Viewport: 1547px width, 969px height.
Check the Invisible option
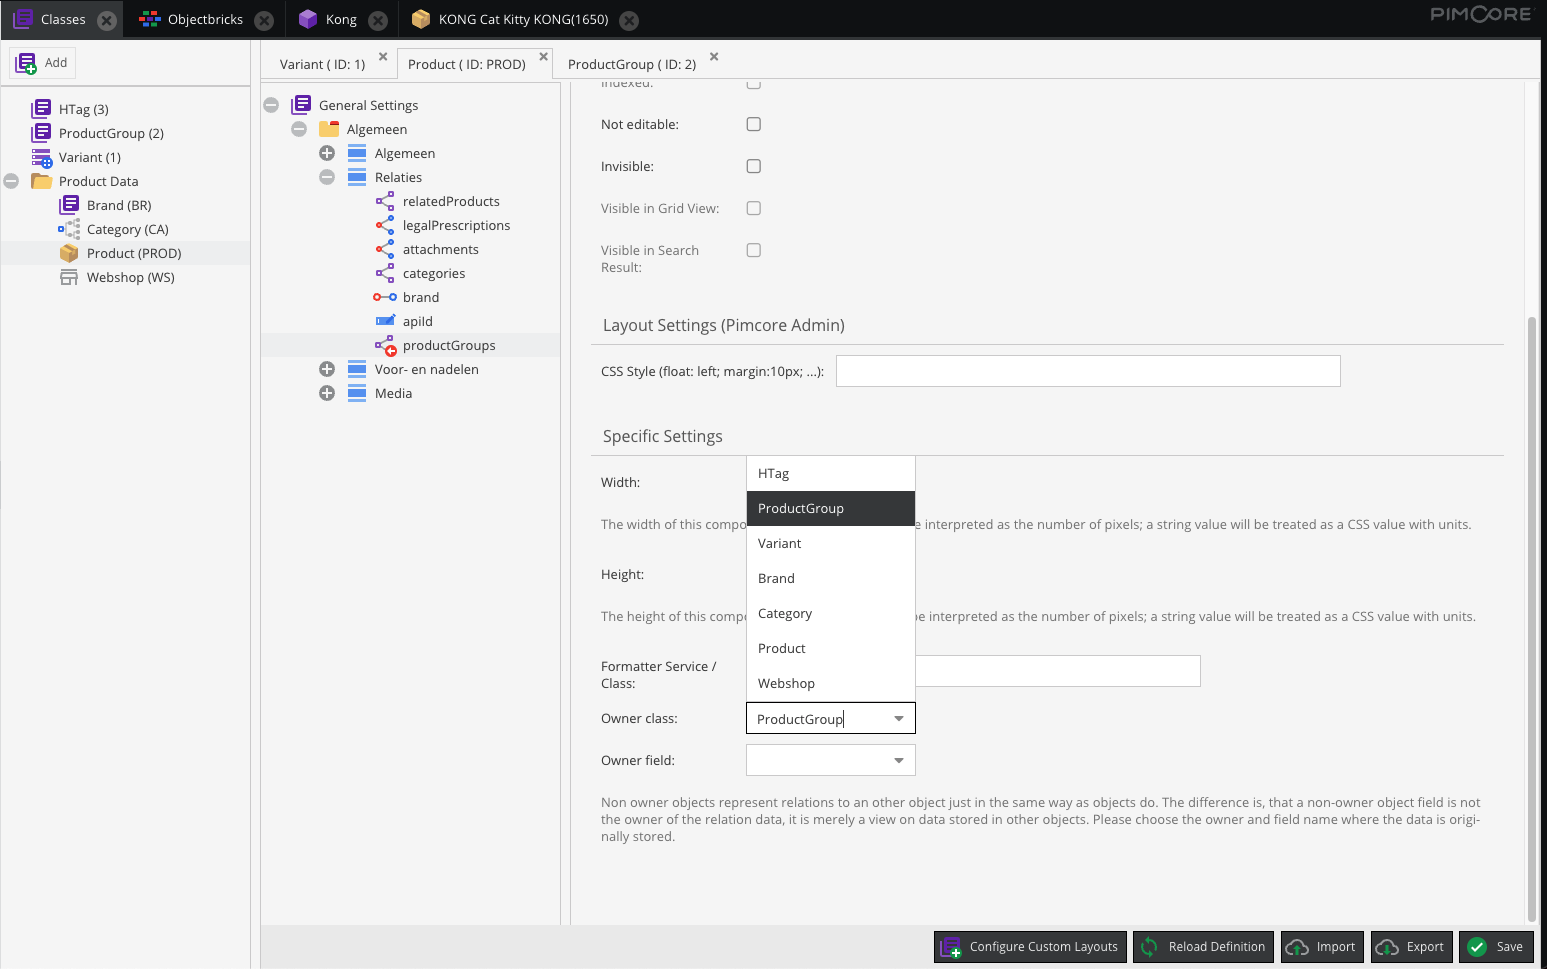[753, 166]
